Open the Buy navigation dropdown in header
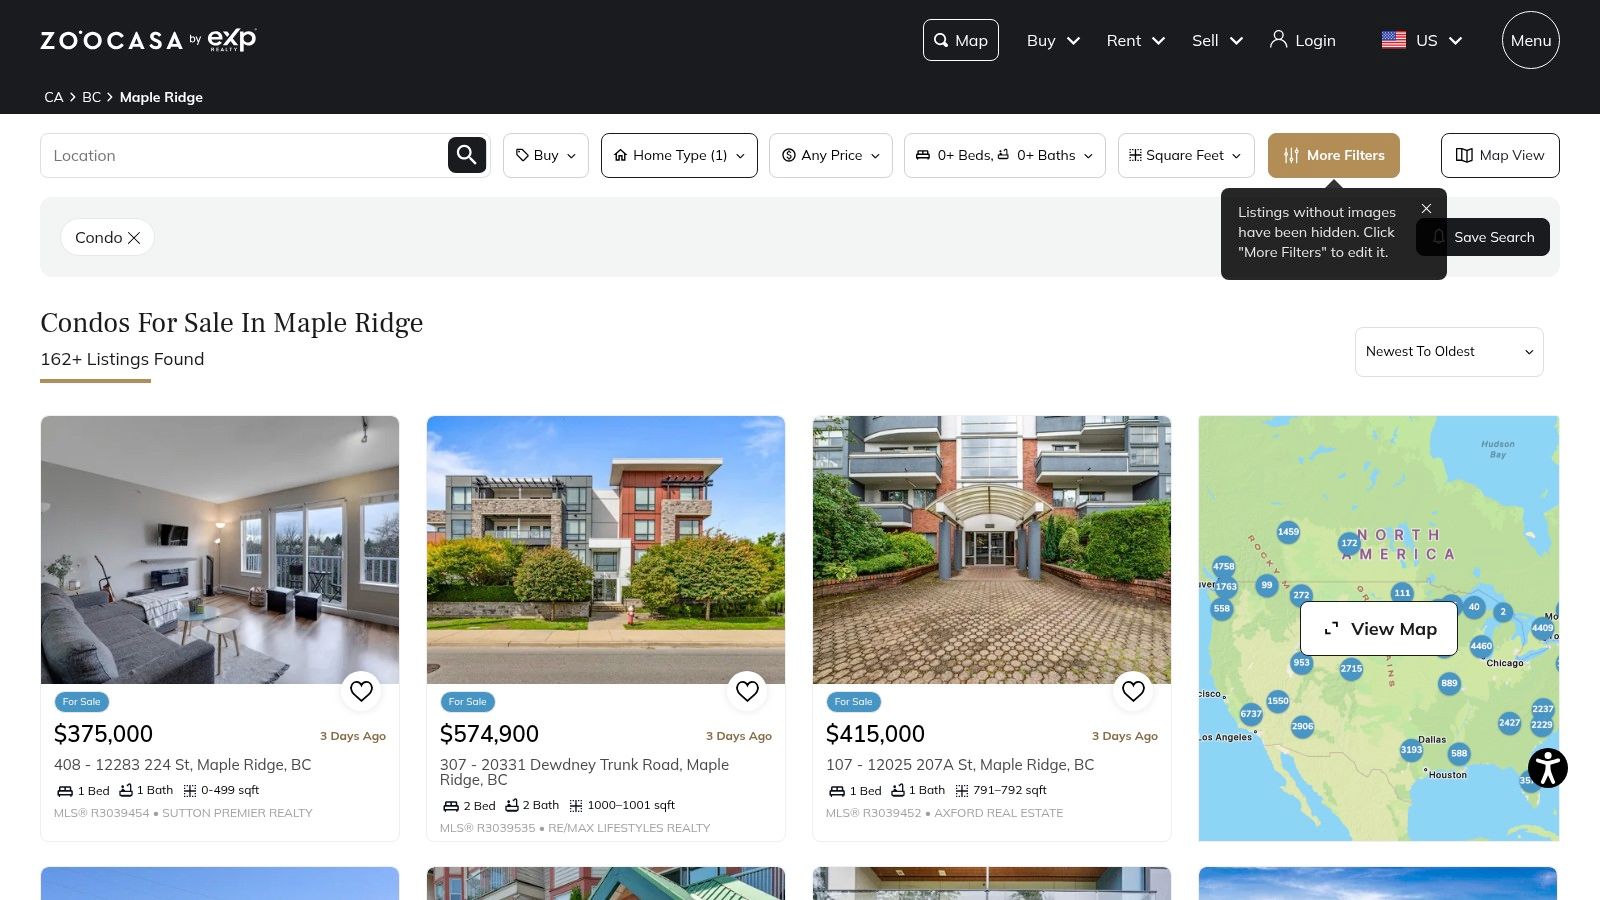 click(x=1053, y=40)
